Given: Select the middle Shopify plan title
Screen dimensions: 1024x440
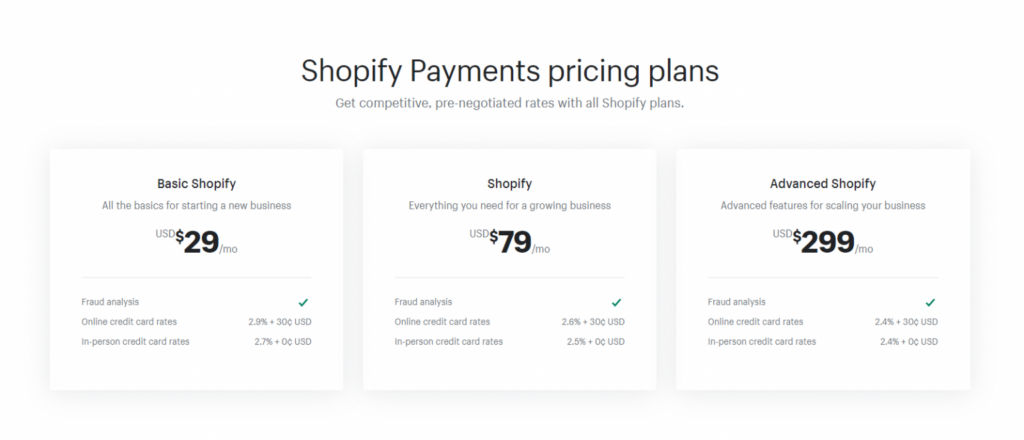Looking at the screenshot, I should (509, 183).
